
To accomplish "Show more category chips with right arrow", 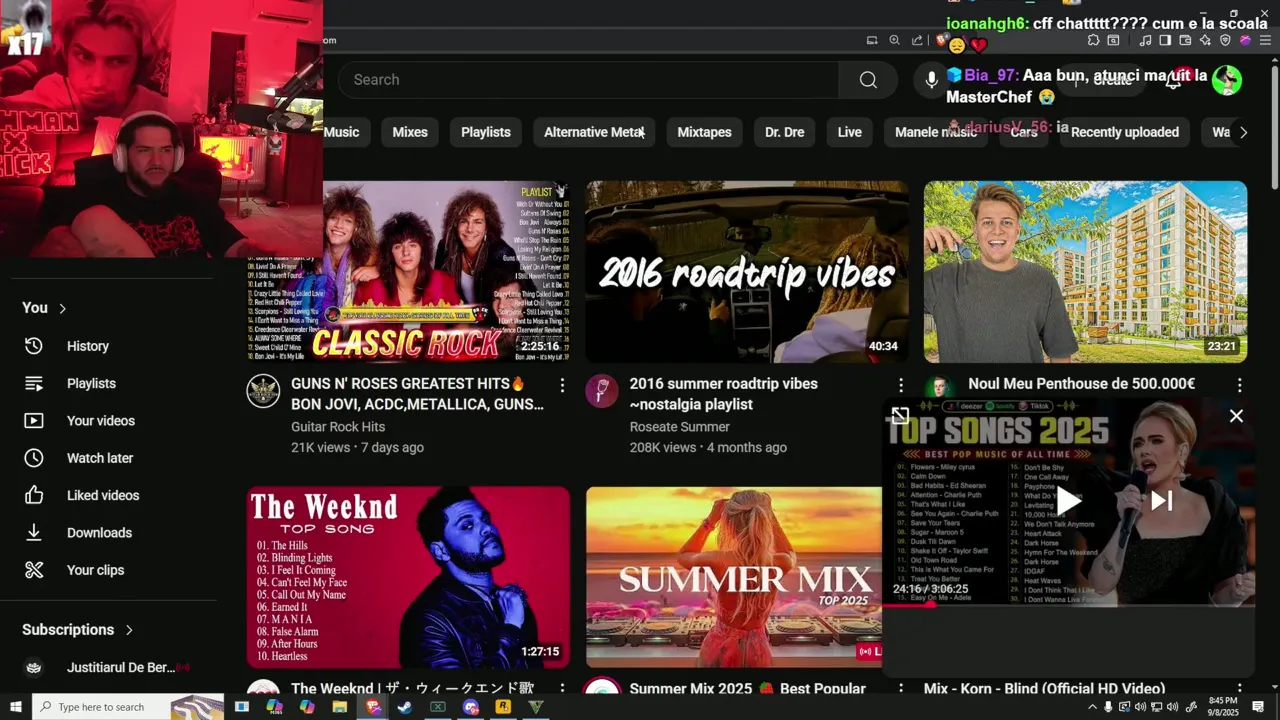I will 1243,132.
